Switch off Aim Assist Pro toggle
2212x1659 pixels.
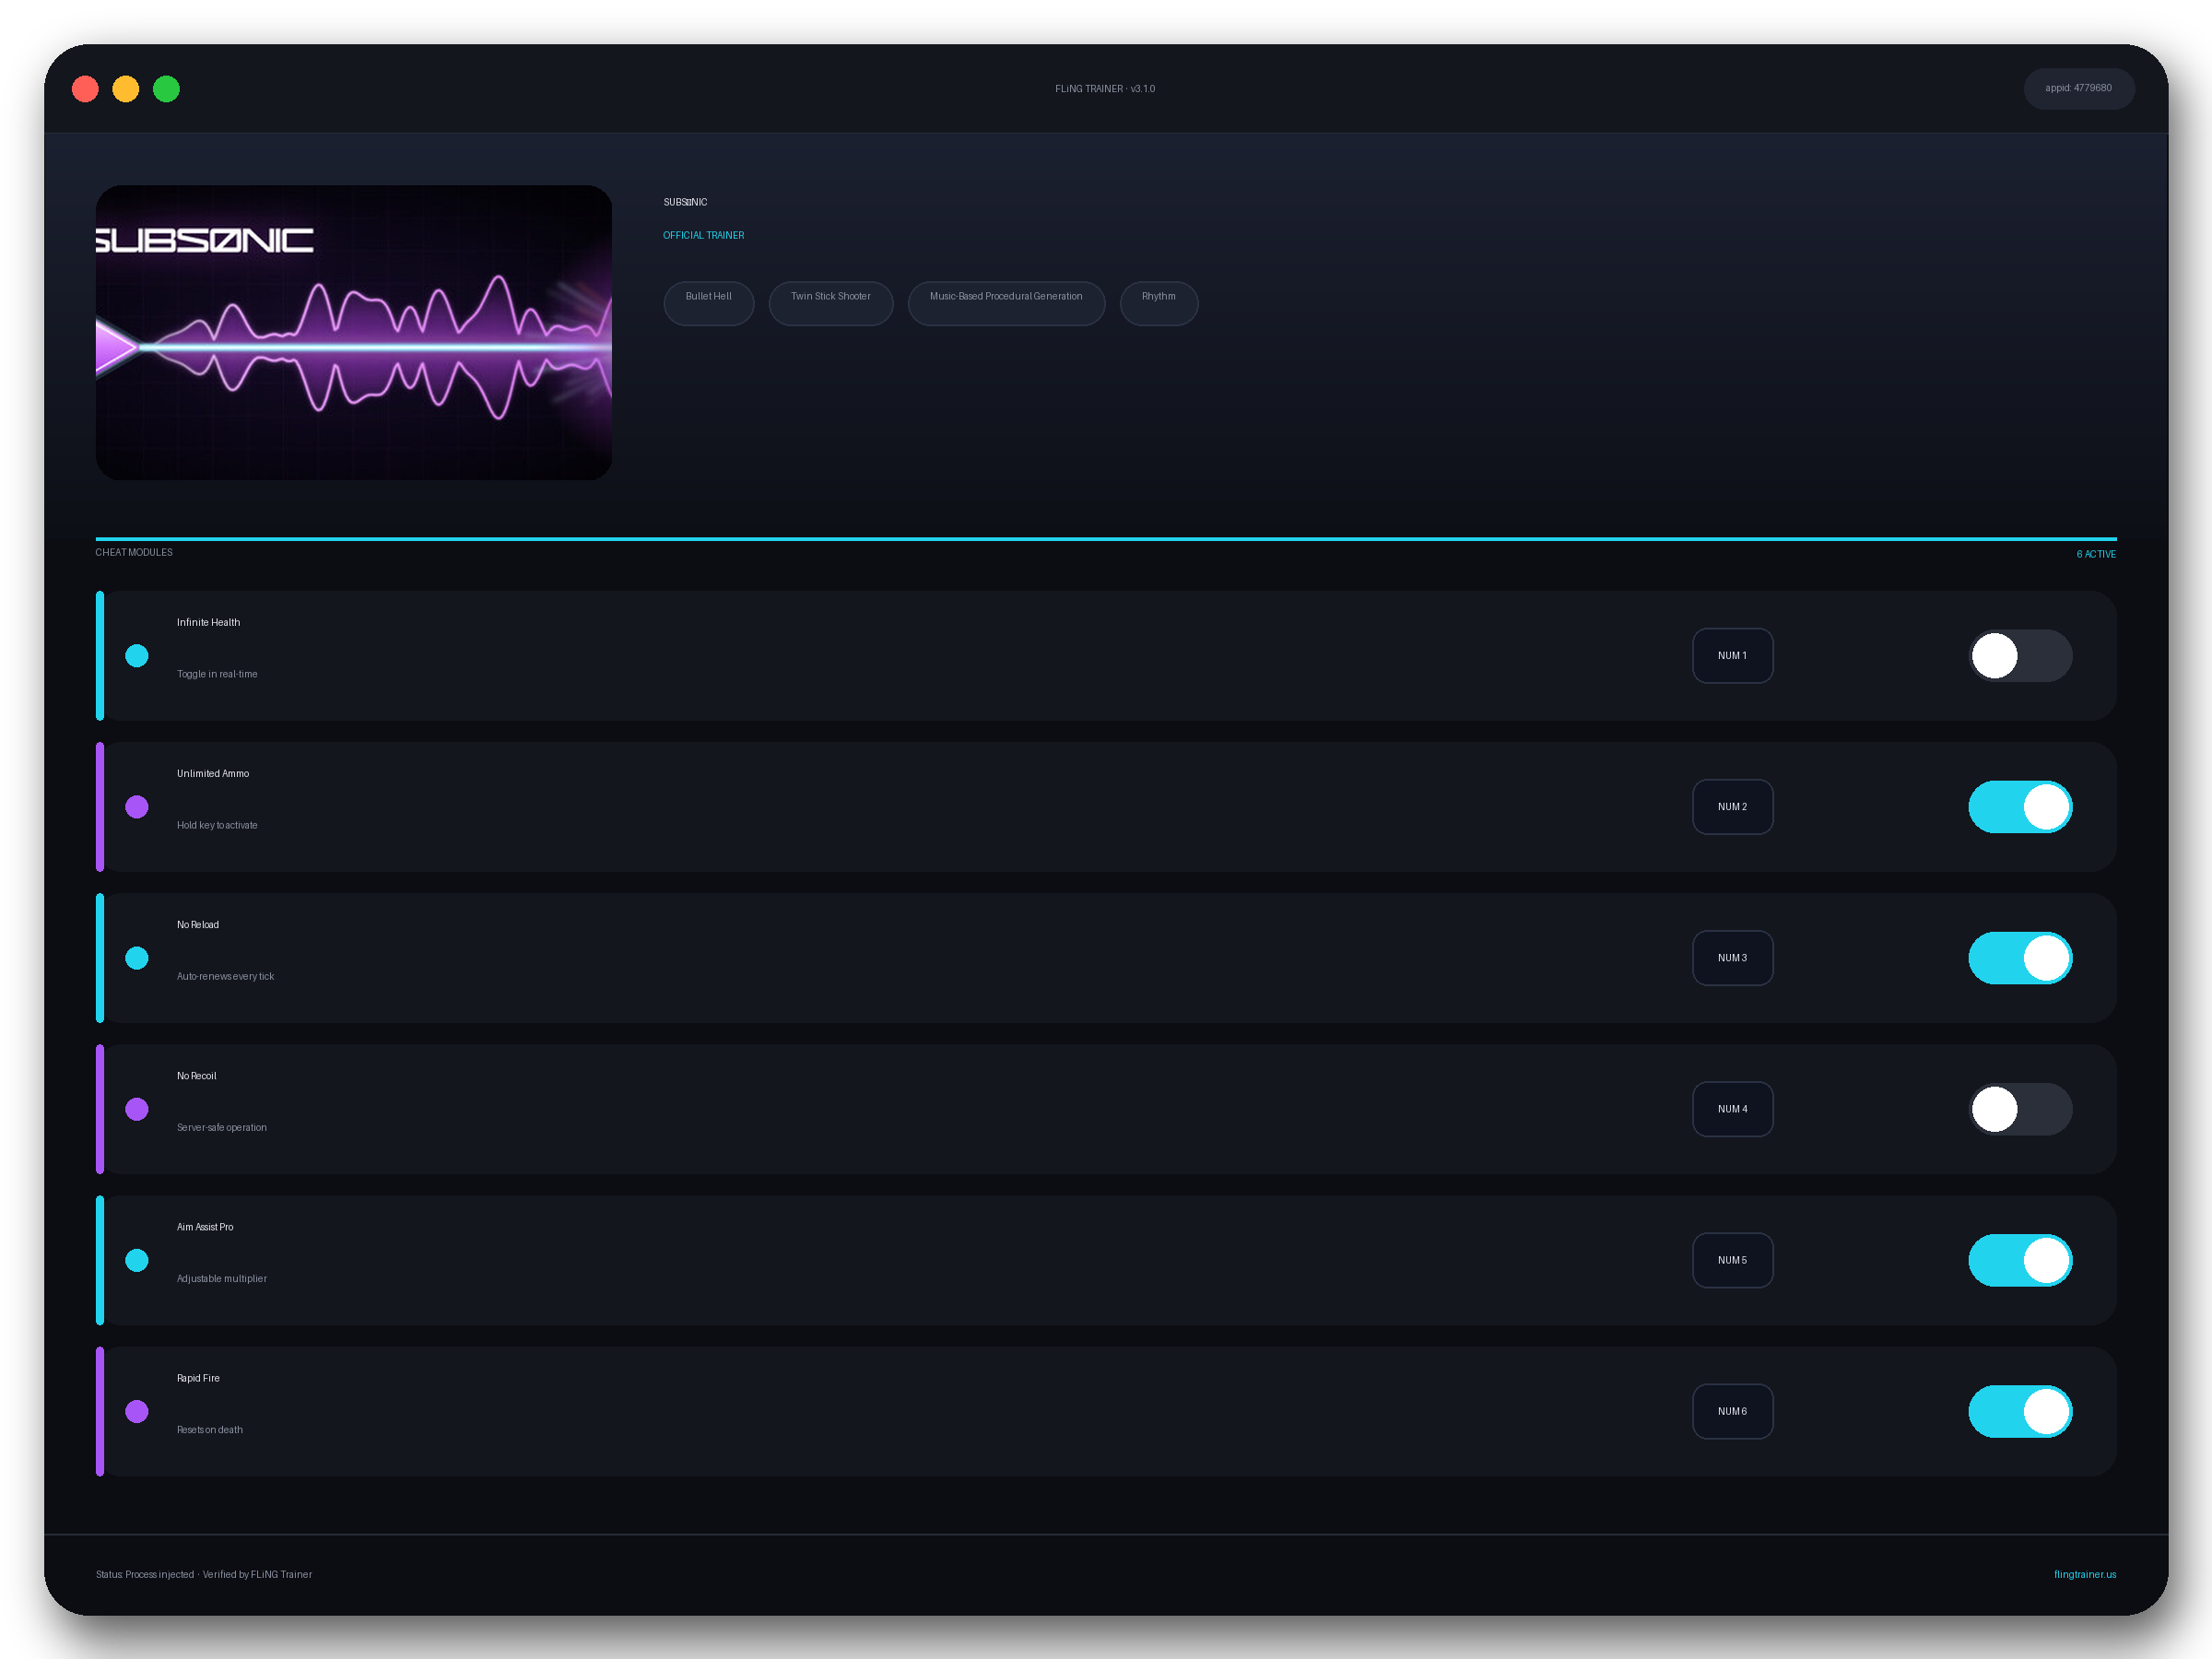click(2020, 1260)
